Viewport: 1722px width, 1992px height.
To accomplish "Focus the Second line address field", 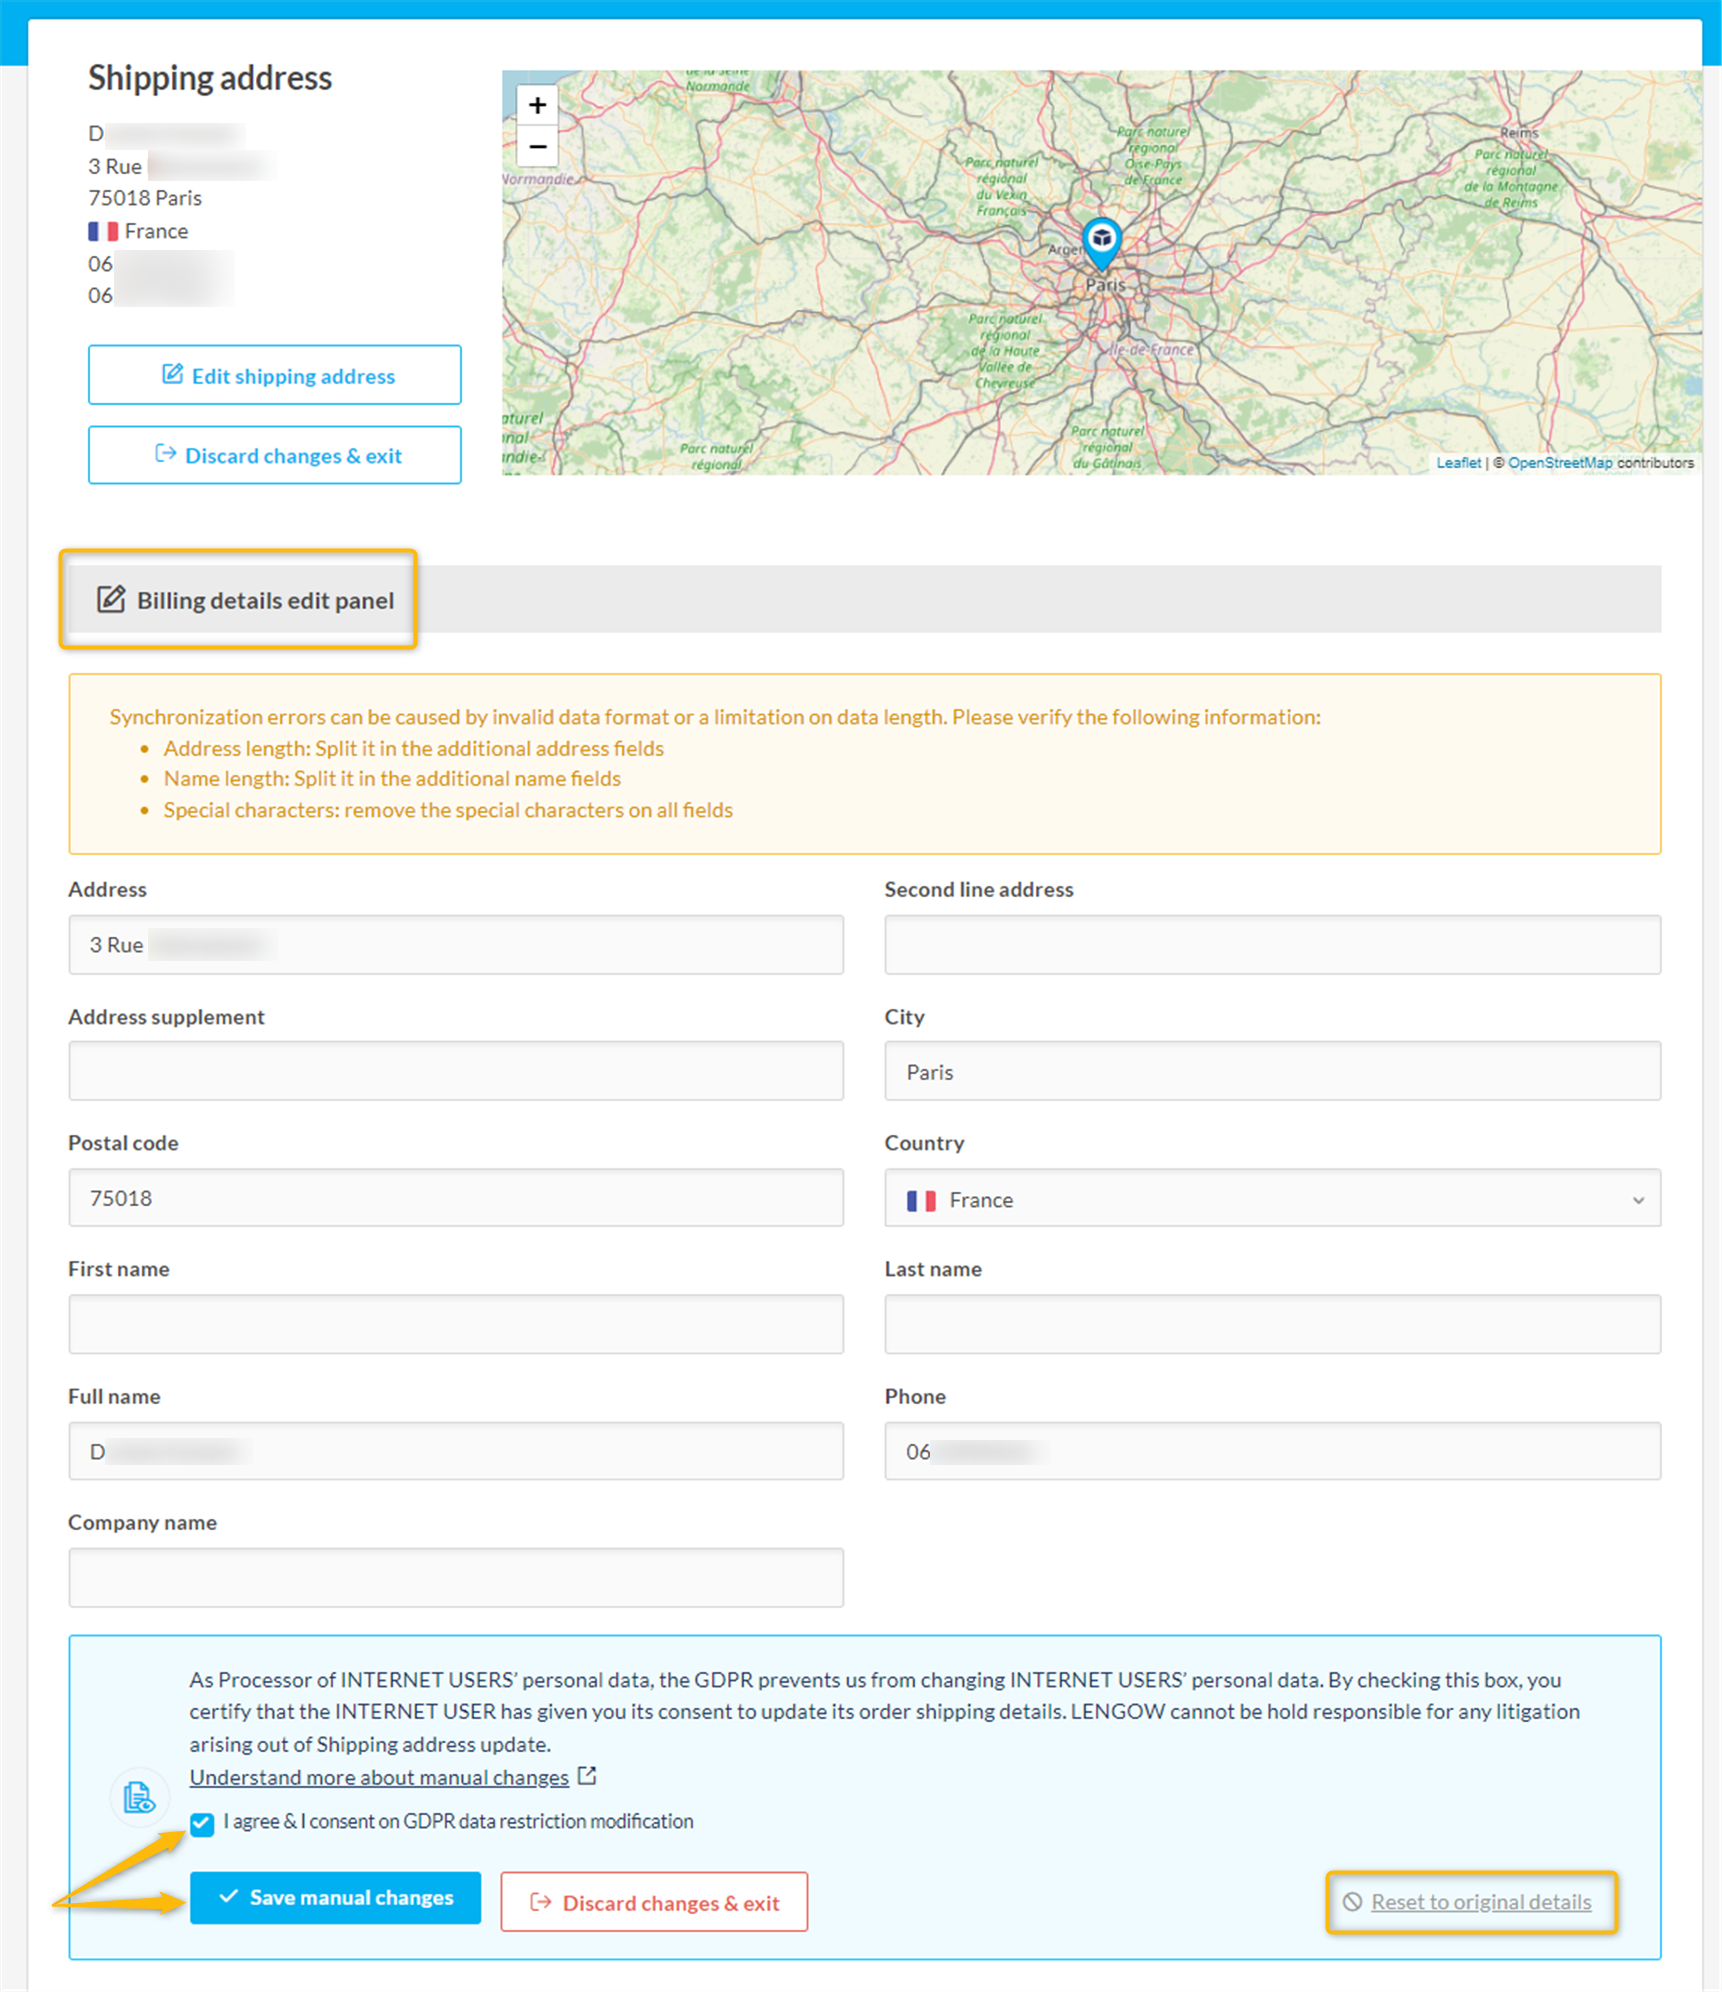I will pos(1271,944).
